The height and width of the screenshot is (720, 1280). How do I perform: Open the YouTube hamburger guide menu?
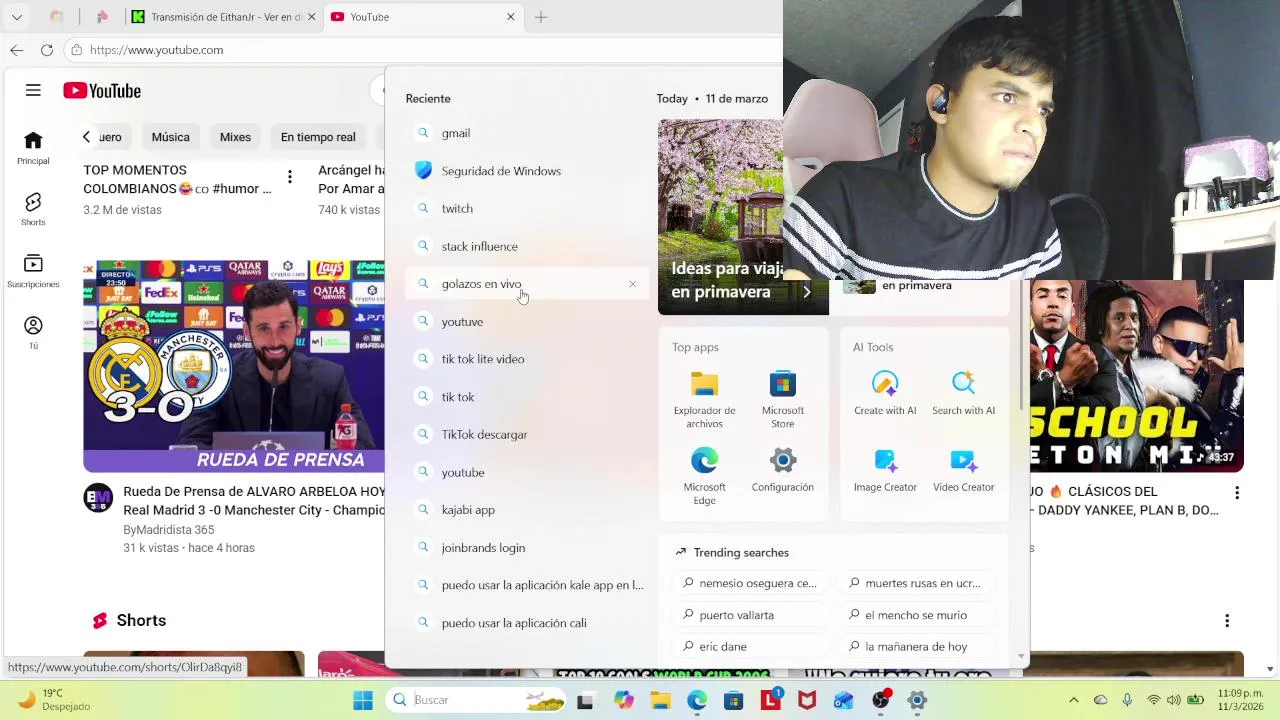click(33, 91)
